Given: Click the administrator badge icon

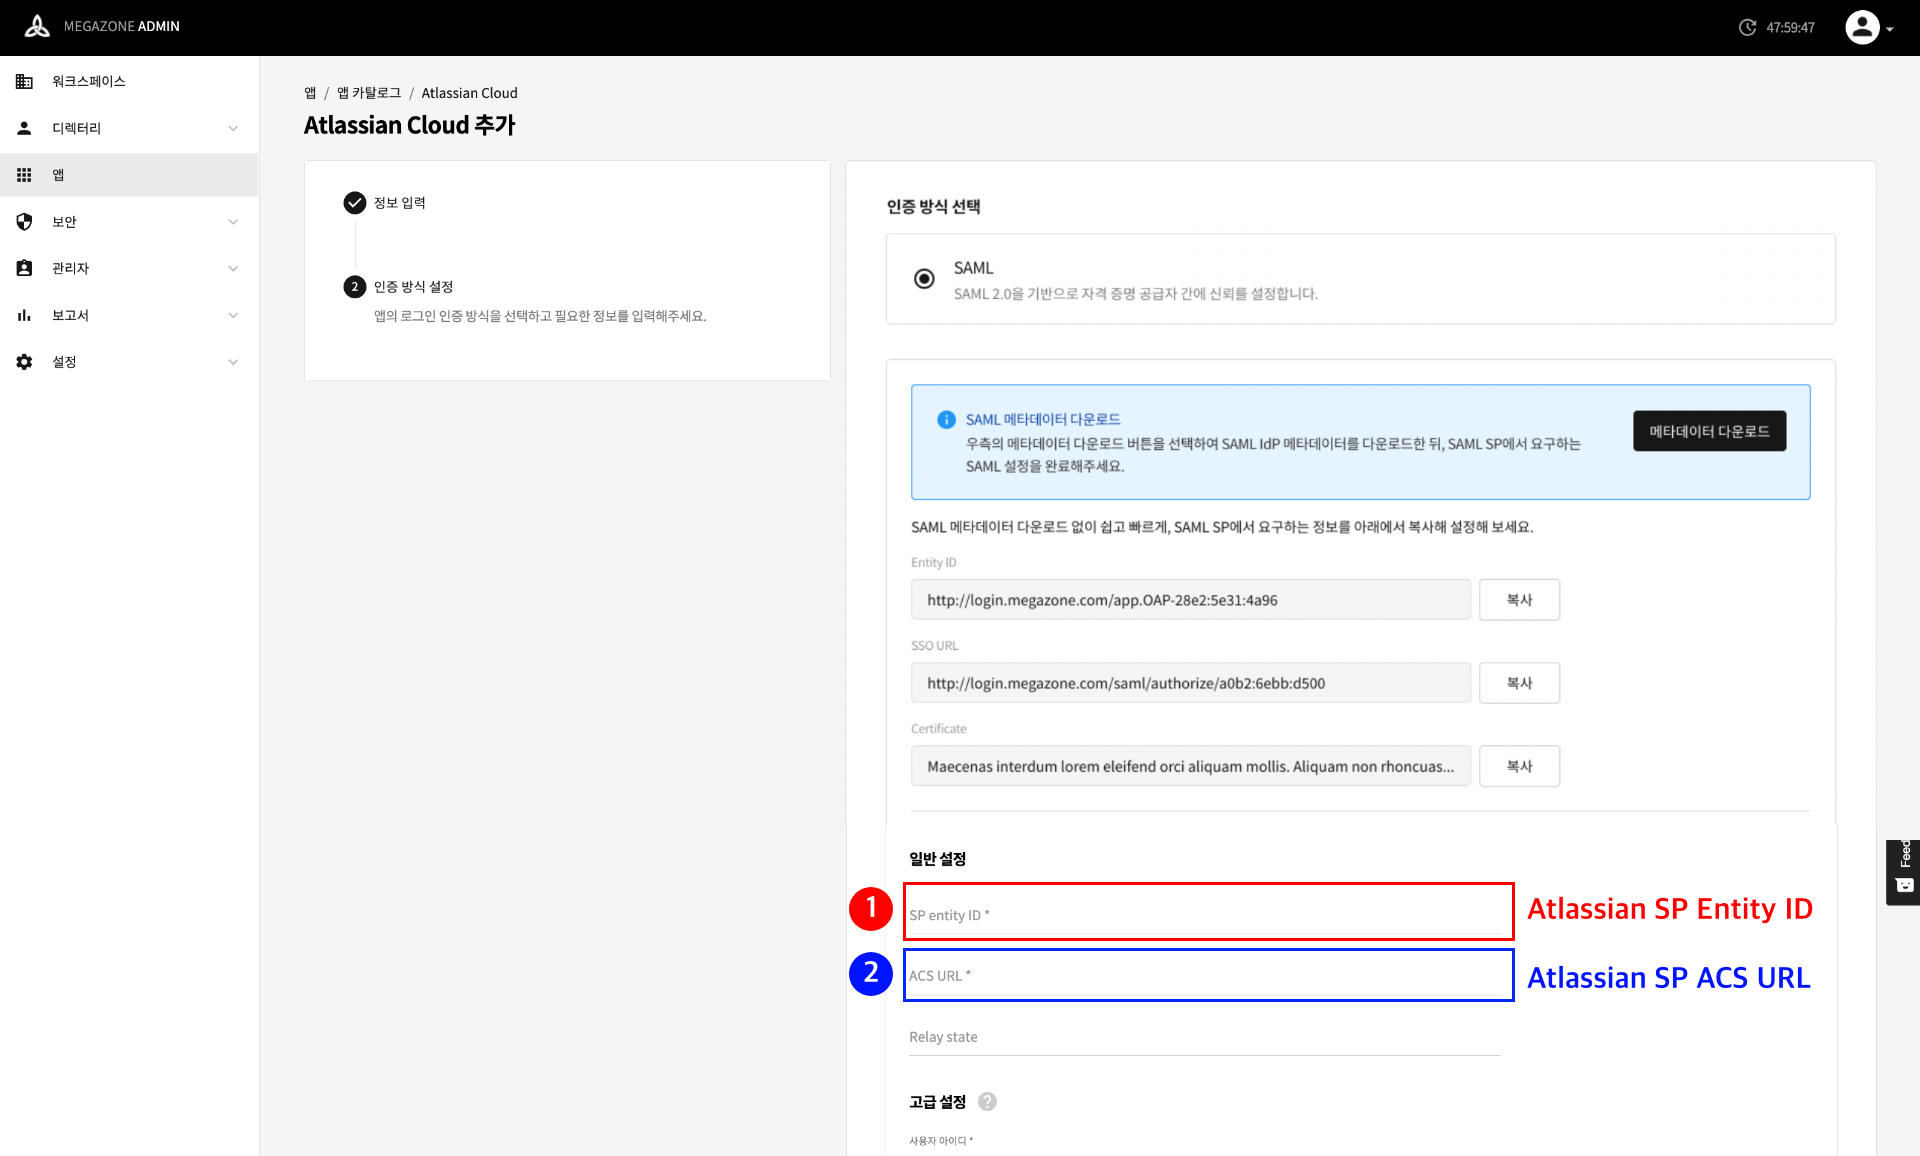Looking at the screenshot, I should (x=24, y=268).
